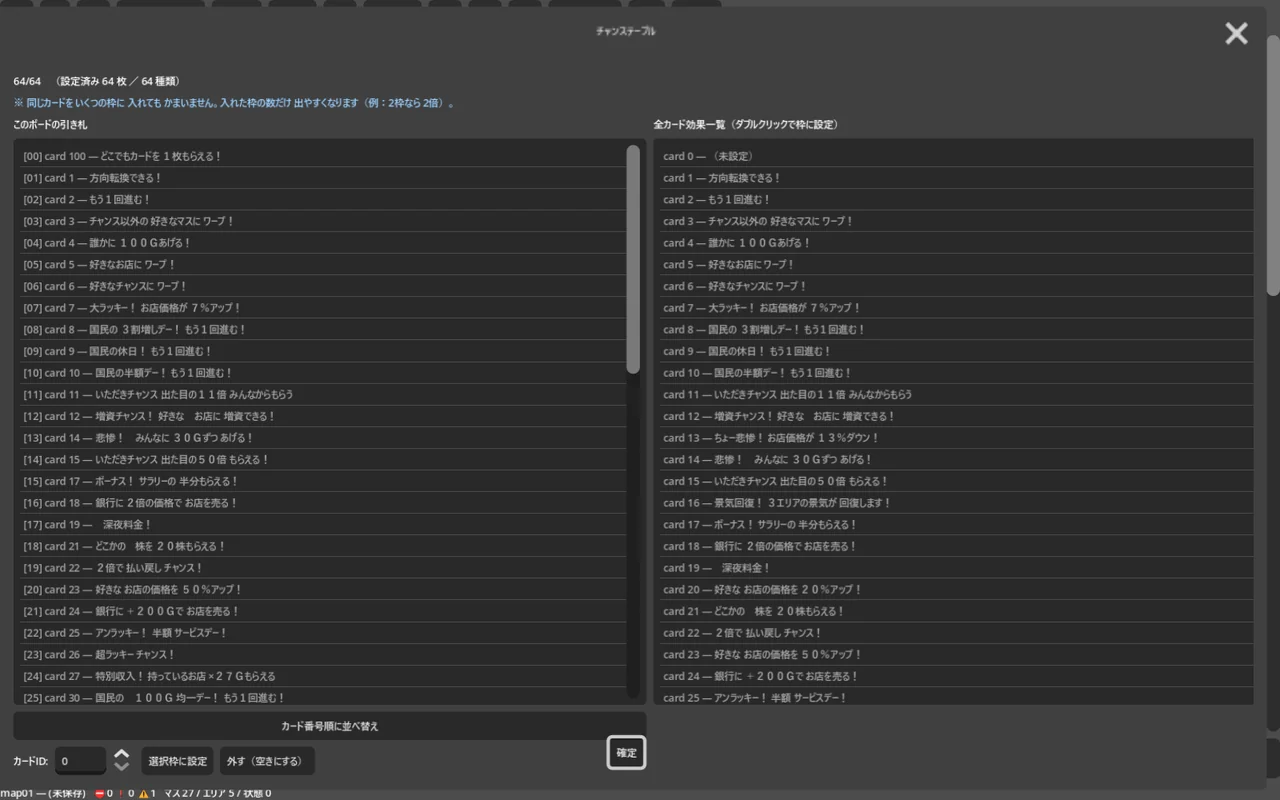This screenshot has width=1280, height=800.
Task: Select card 8 国民の３割増しデー in all-cards list
Action: pyautogui.click(x=956, y=330)
